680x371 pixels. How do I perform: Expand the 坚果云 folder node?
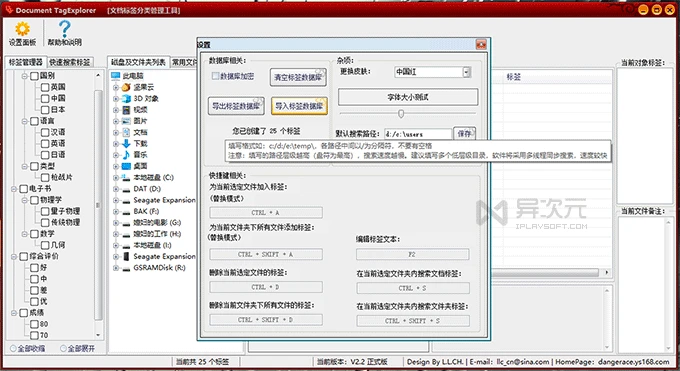coord(116,88)
